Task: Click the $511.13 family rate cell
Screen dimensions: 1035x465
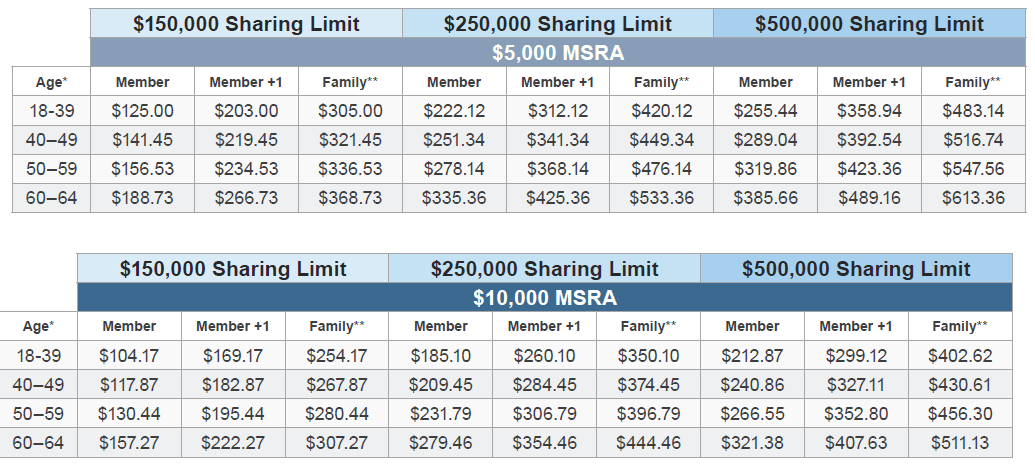Action: (960, 443)
